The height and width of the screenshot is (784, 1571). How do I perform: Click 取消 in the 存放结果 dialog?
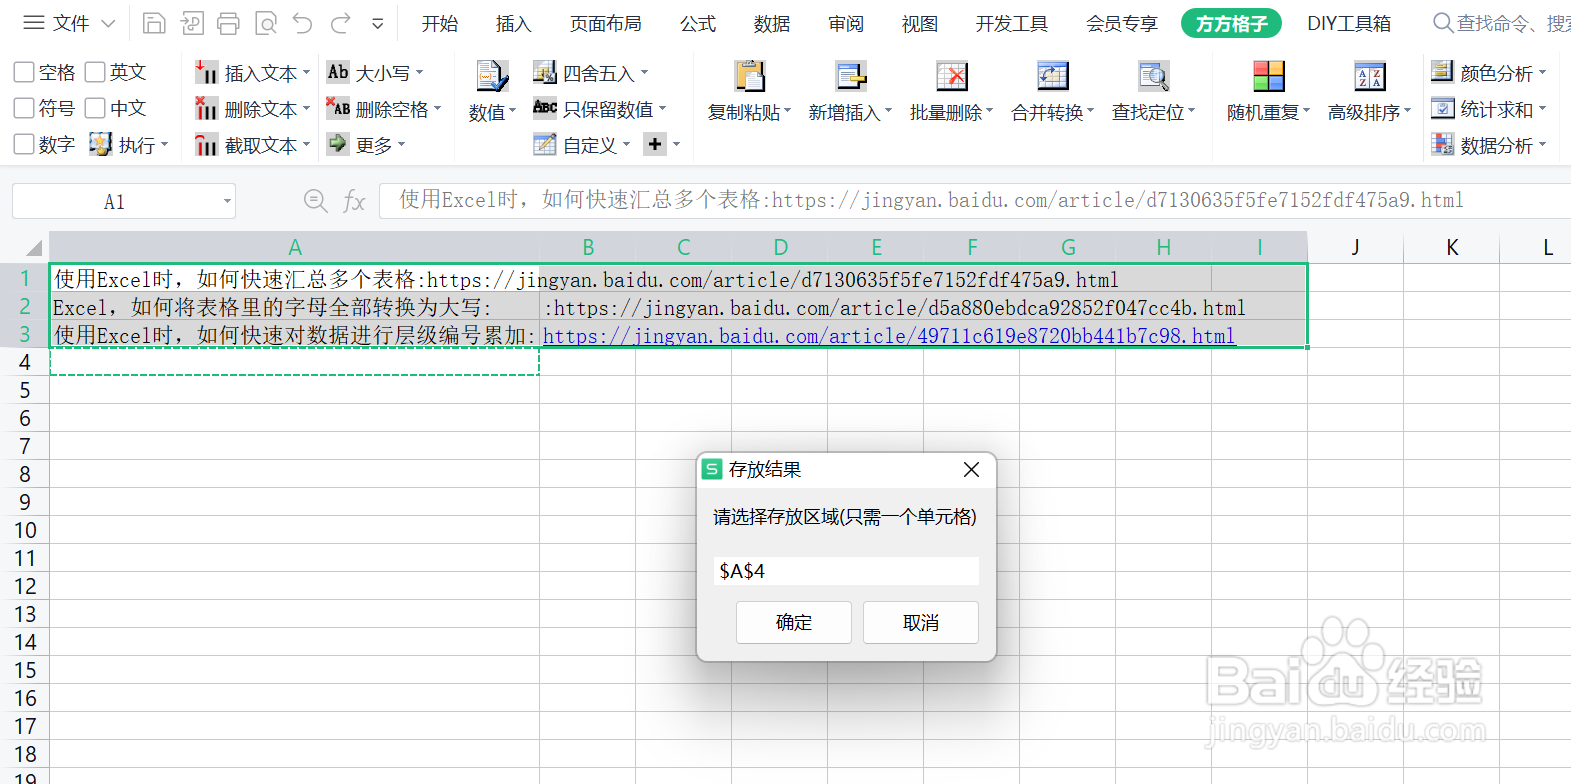coord(921,622)
